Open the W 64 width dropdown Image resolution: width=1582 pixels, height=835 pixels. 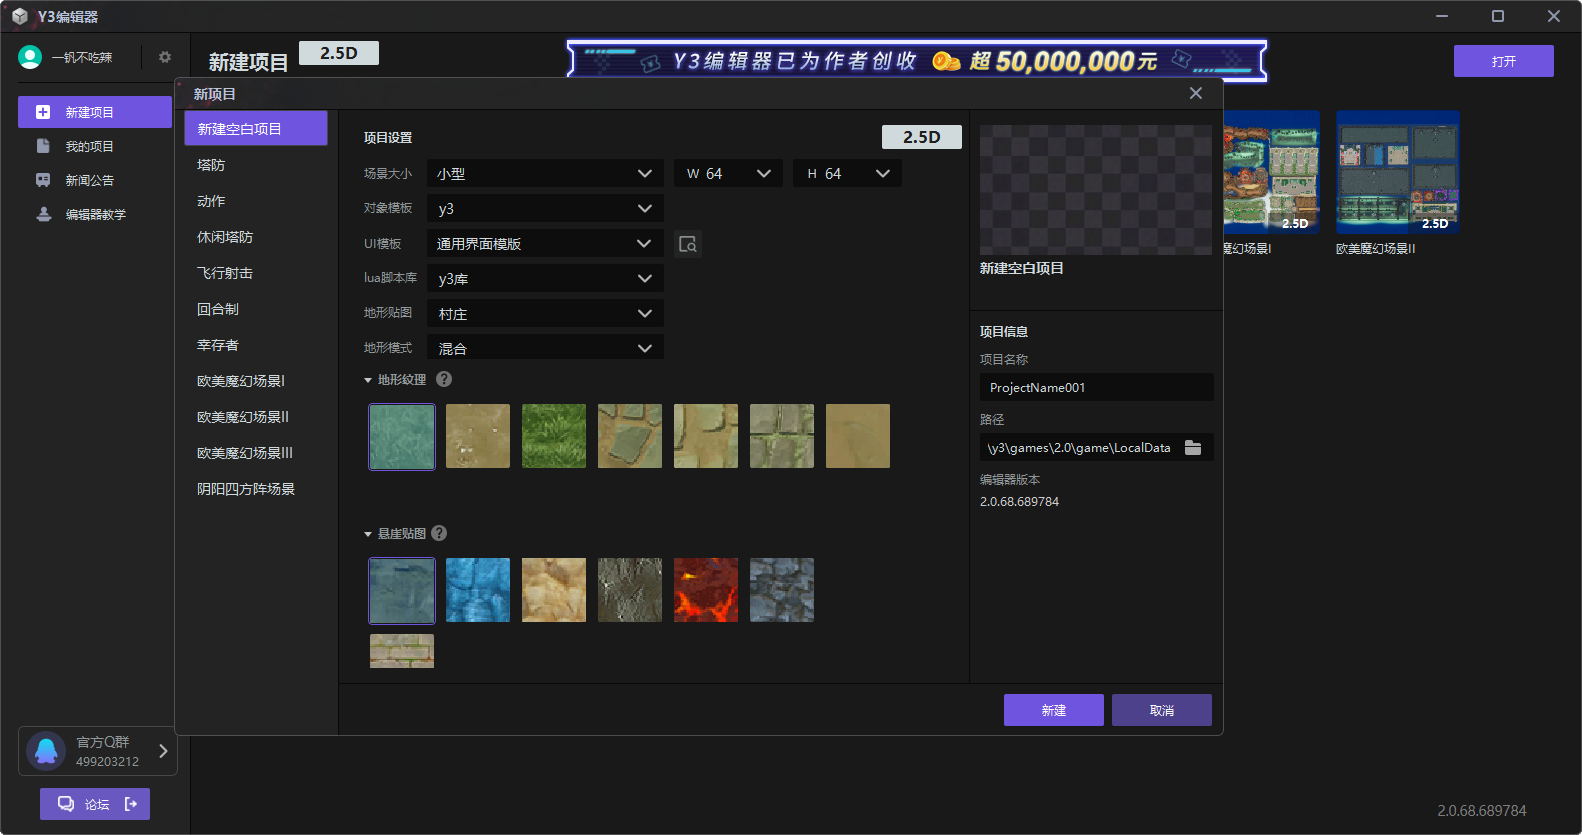(x=728, y=174)
